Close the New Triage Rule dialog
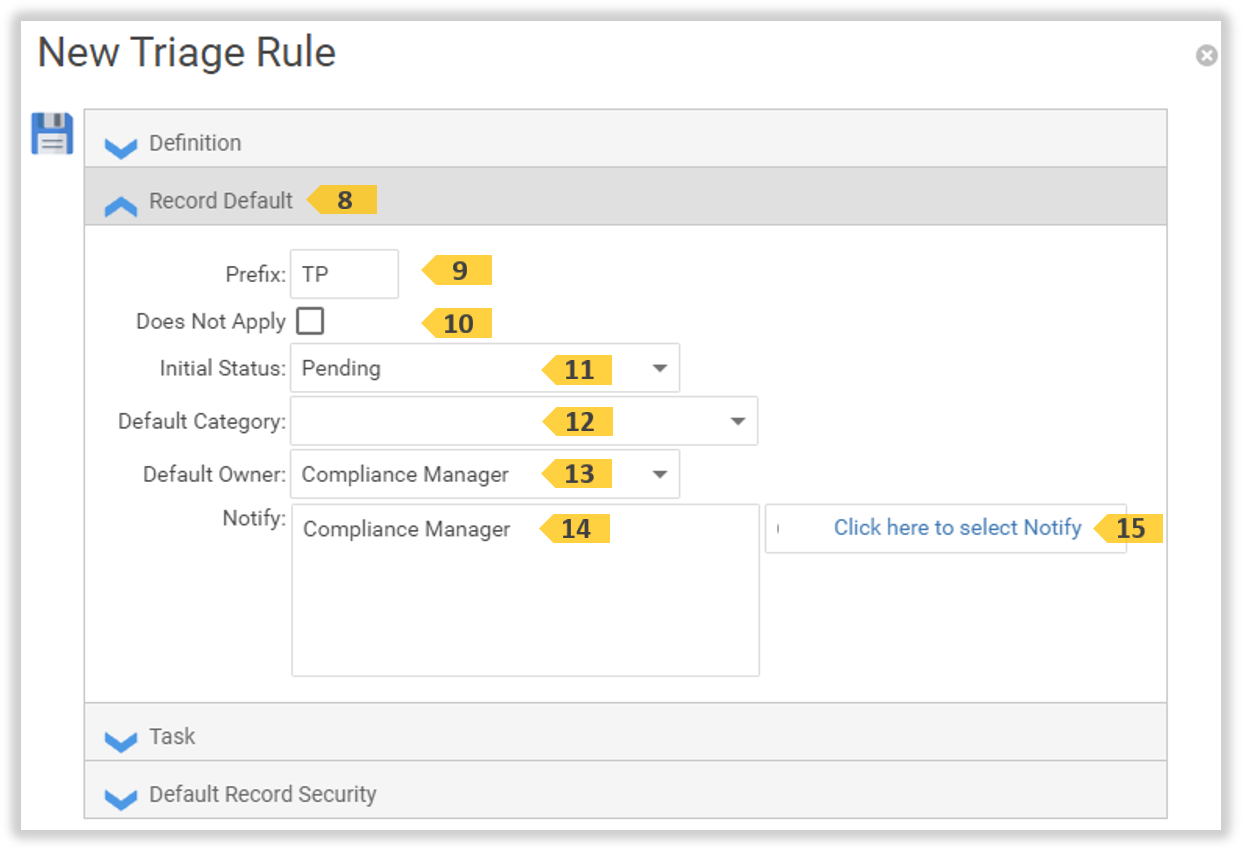1242x851 pixels. (x=1206, y=56)
